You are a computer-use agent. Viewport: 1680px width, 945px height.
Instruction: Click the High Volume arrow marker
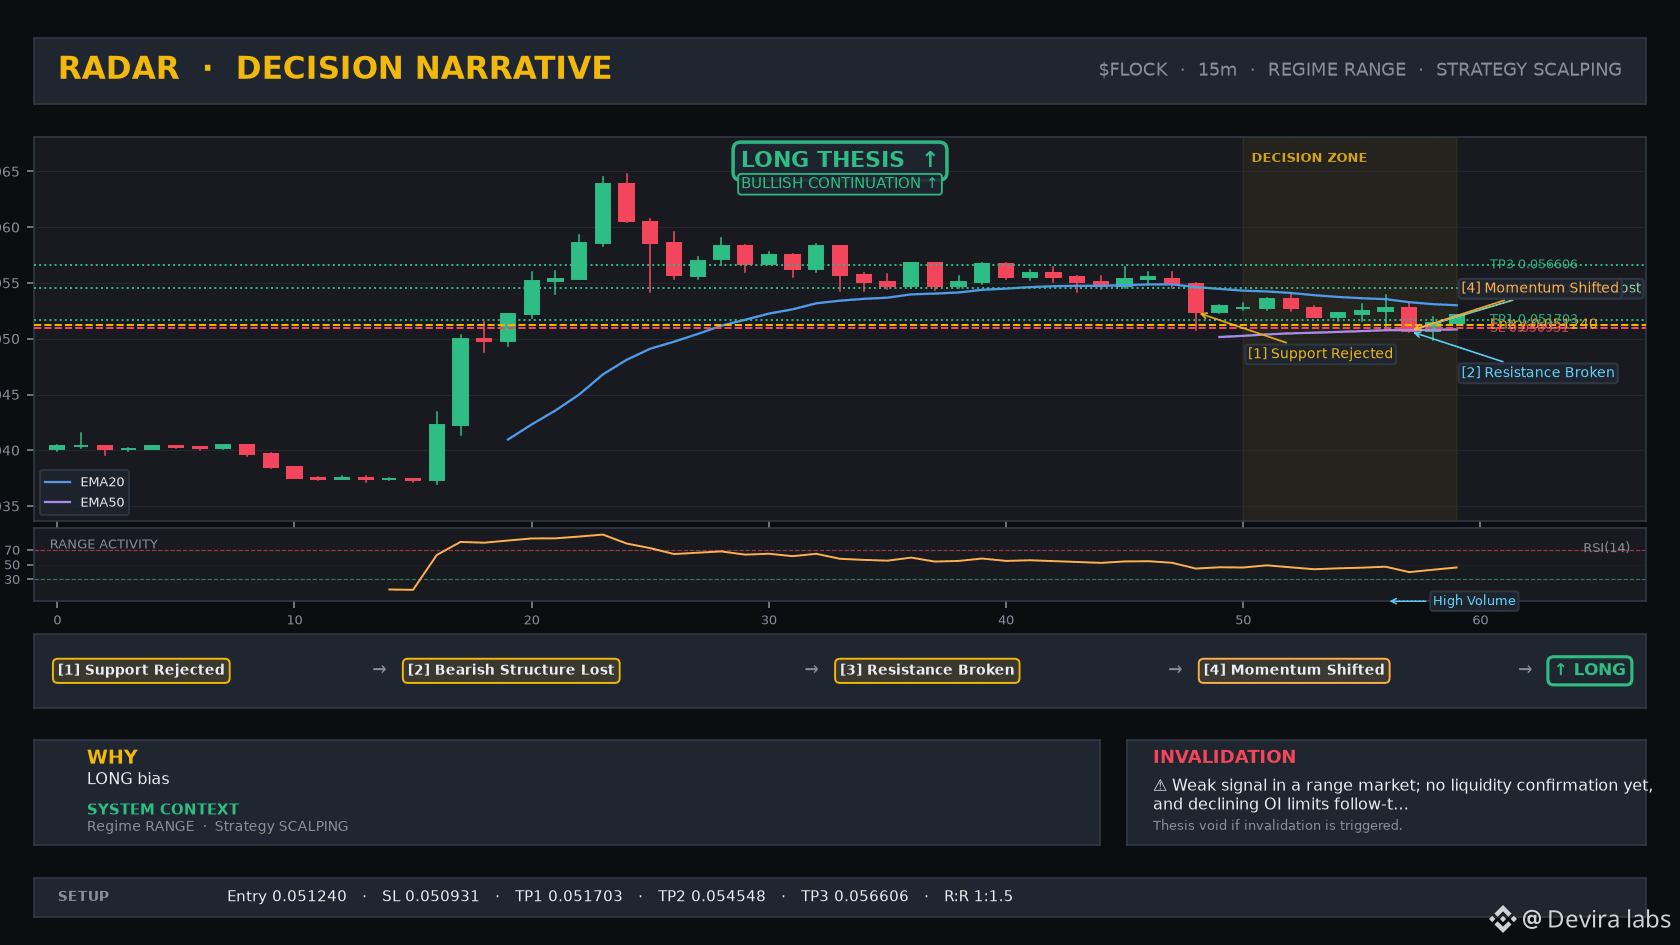coord(1408,601)
